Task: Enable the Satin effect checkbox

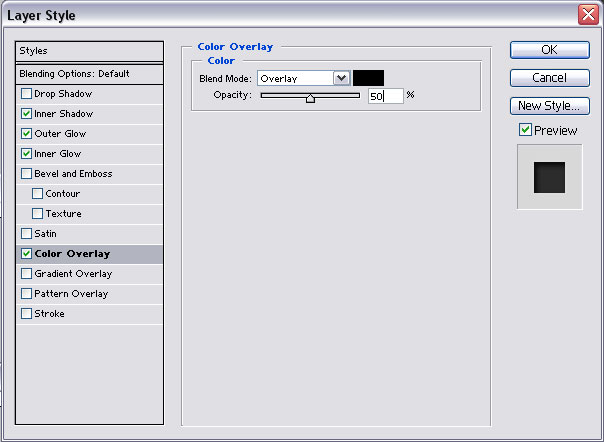Action: [x=26, y=234]
